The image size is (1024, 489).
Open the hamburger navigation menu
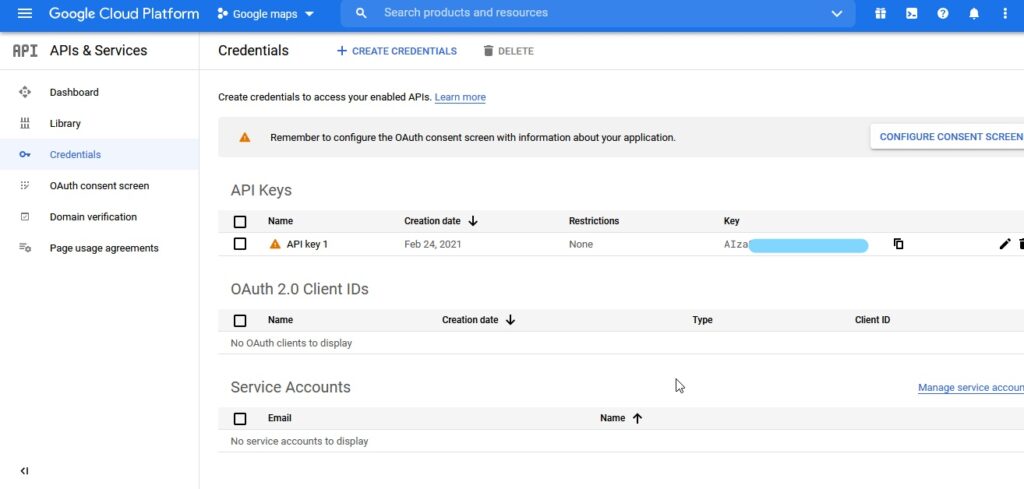25,14
